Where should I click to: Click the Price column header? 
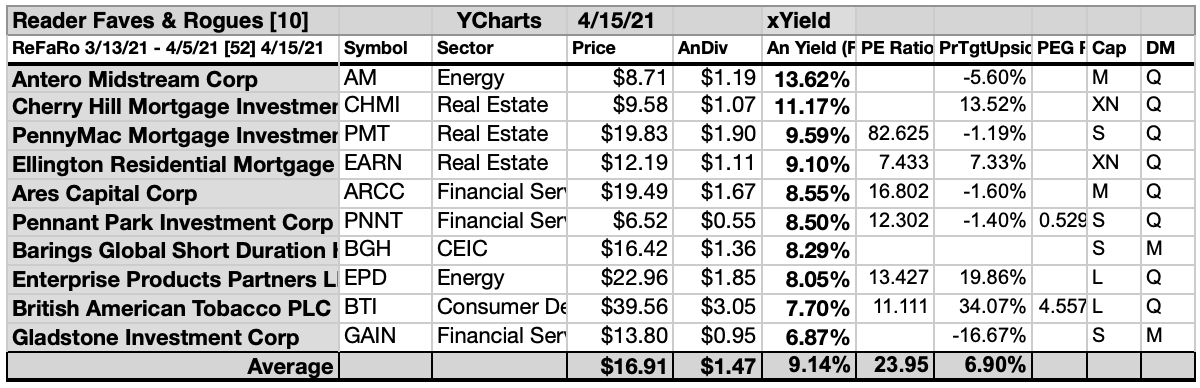618,47
